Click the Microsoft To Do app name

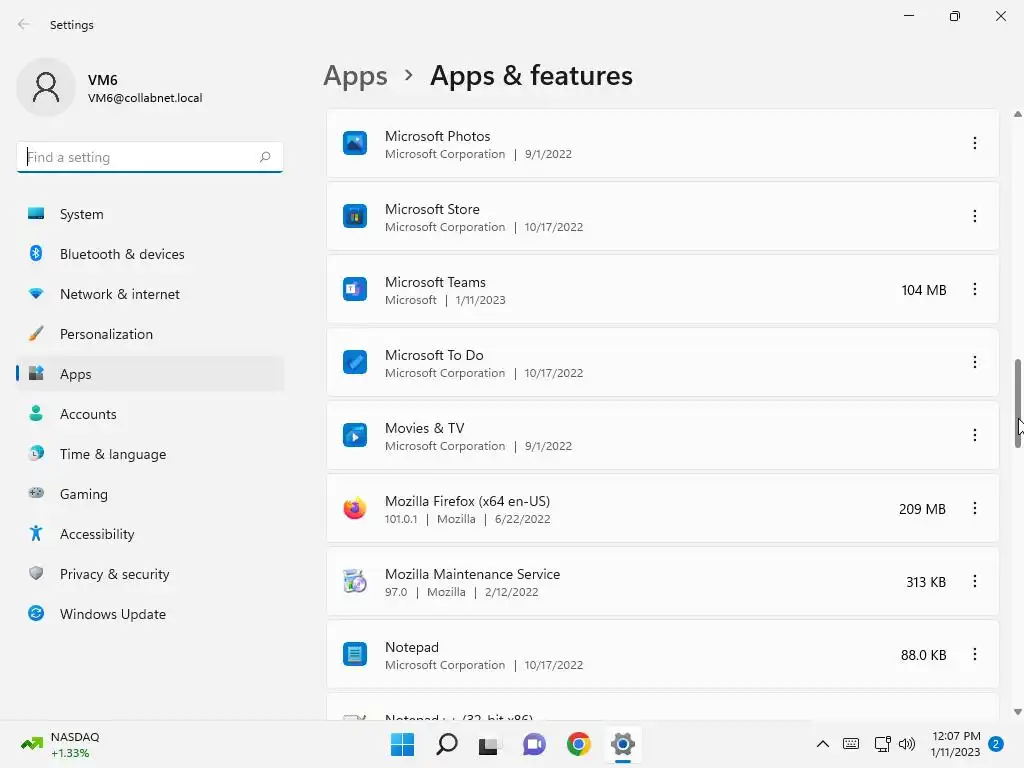pos(434,355)
